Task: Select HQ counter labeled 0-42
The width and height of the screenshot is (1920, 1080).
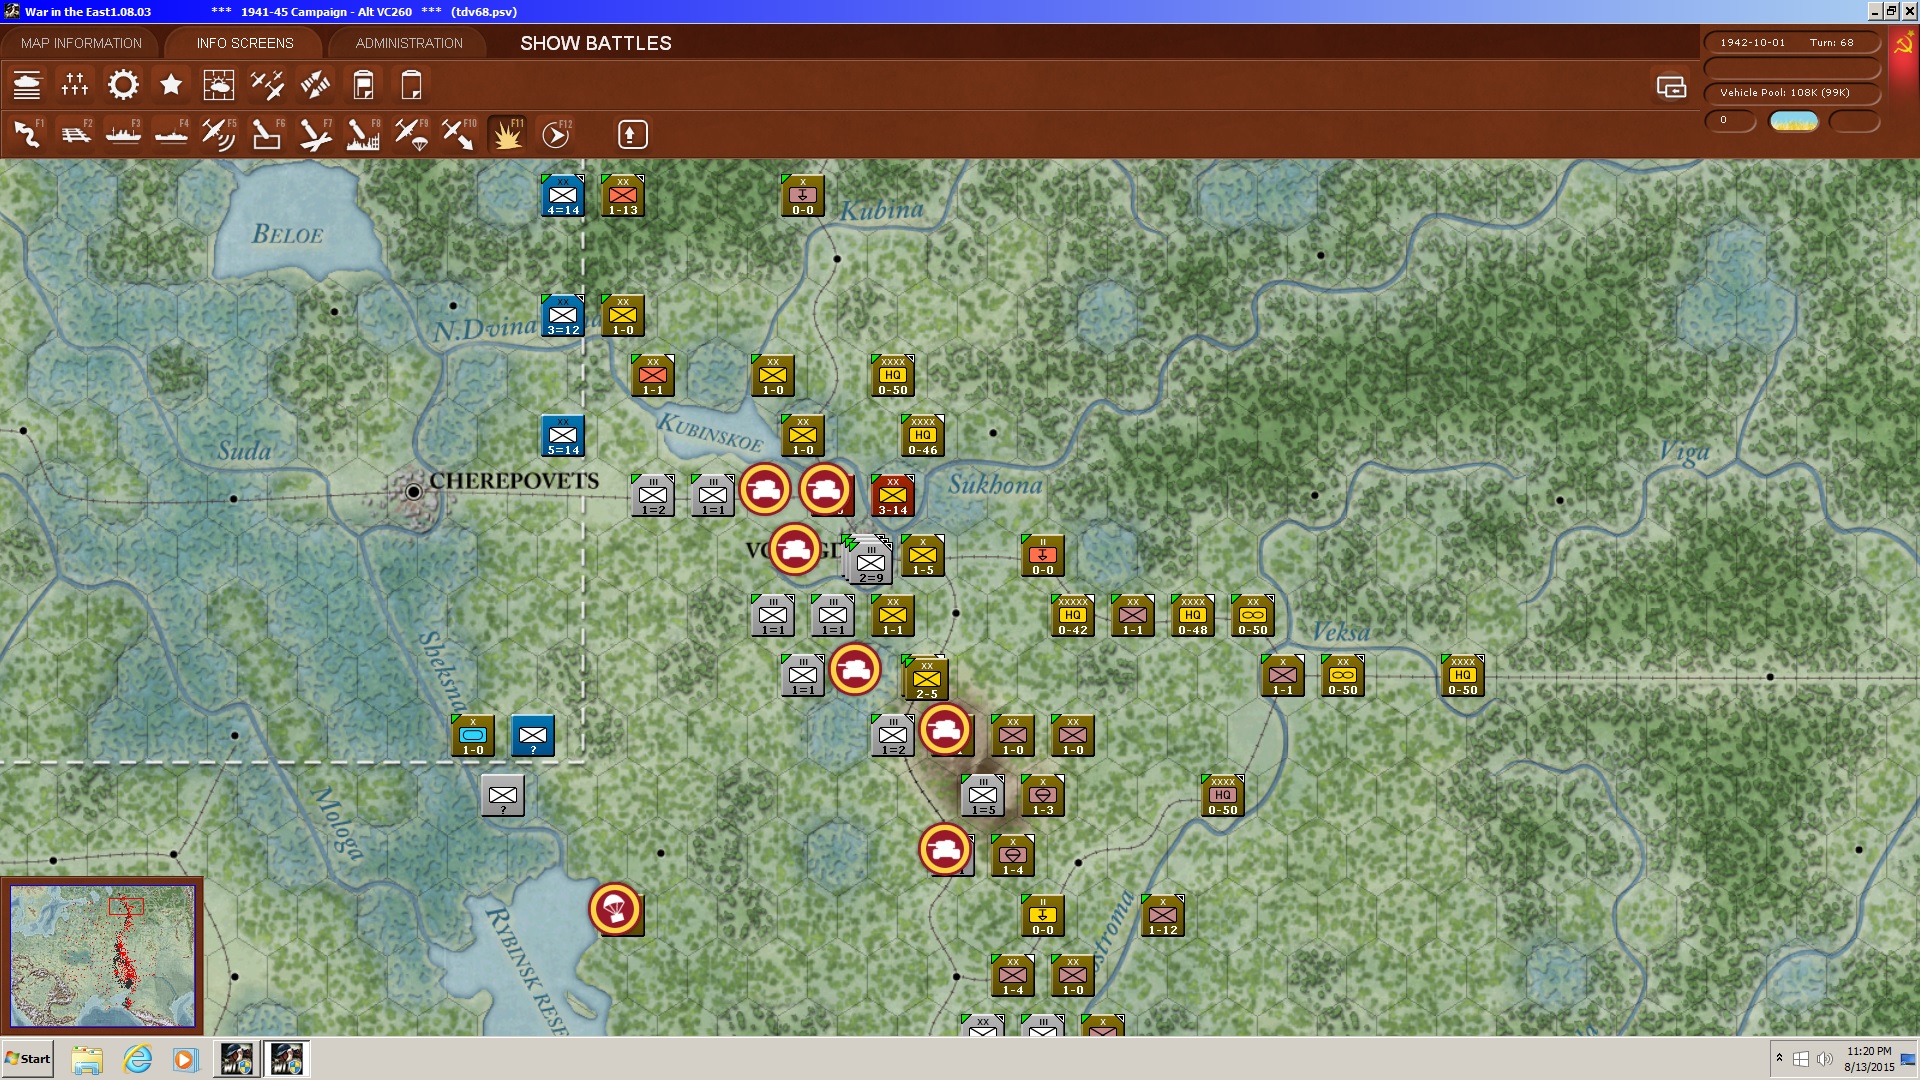Action: (1073, 616)
